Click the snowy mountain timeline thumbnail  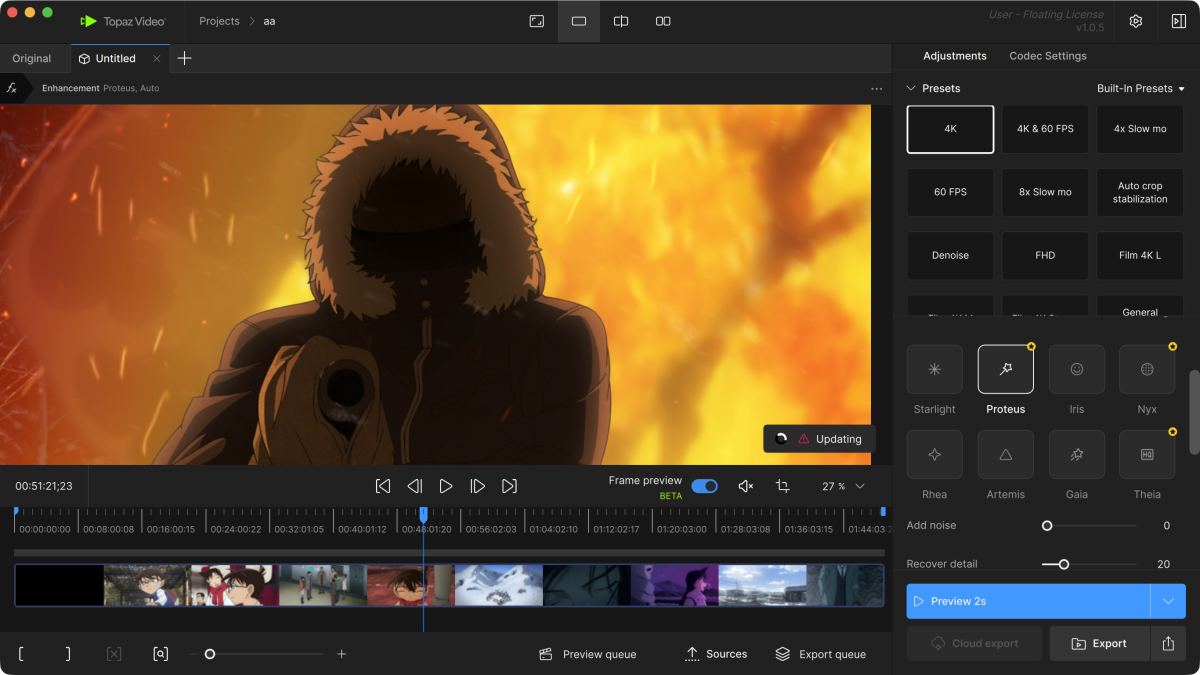(498, 585)
